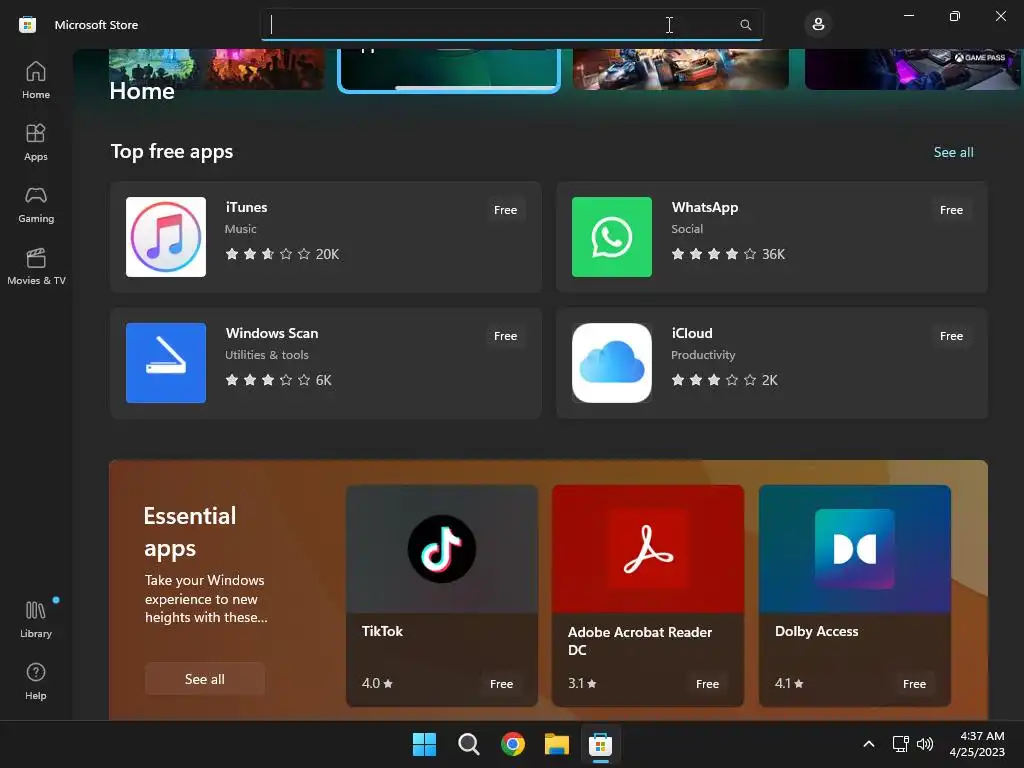The width and height of the screenshot is (1024, 768).
Task: Open the volume tray icon
Action: (925, 744)
